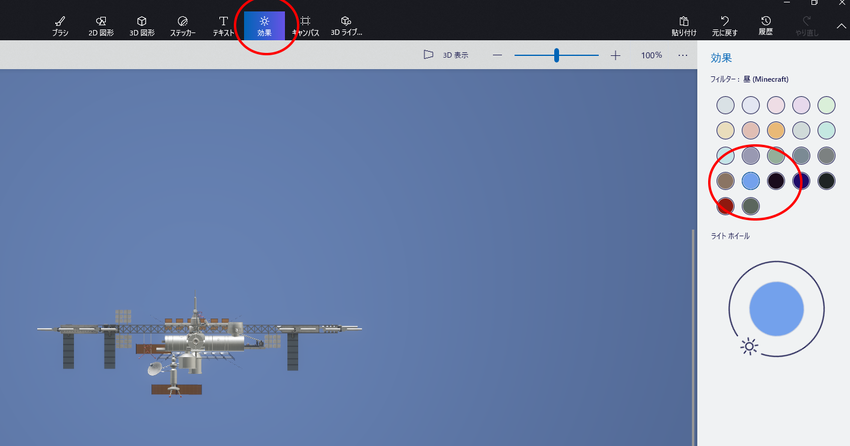Apply the pale pink filter swatch

tap(776, 105)
